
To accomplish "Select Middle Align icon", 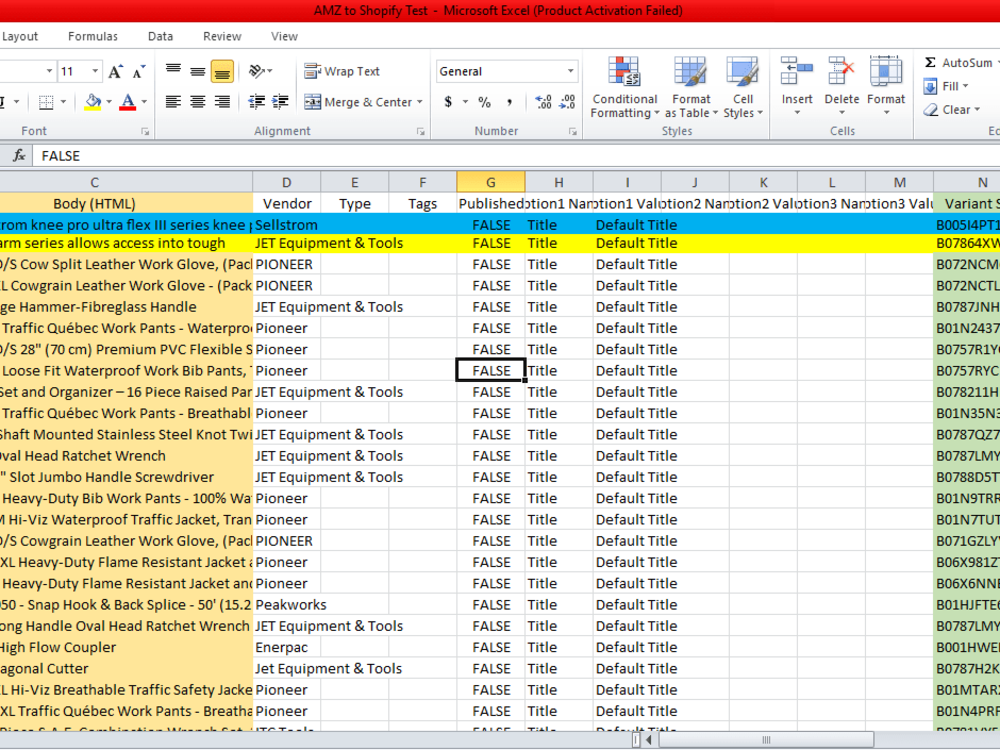I will [x=198, y=71].
